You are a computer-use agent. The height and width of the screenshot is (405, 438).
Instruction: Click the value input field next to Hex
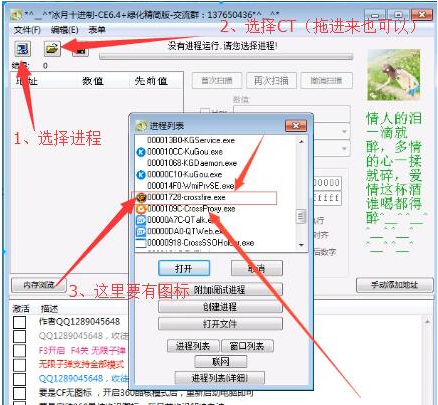coord(292,114)
